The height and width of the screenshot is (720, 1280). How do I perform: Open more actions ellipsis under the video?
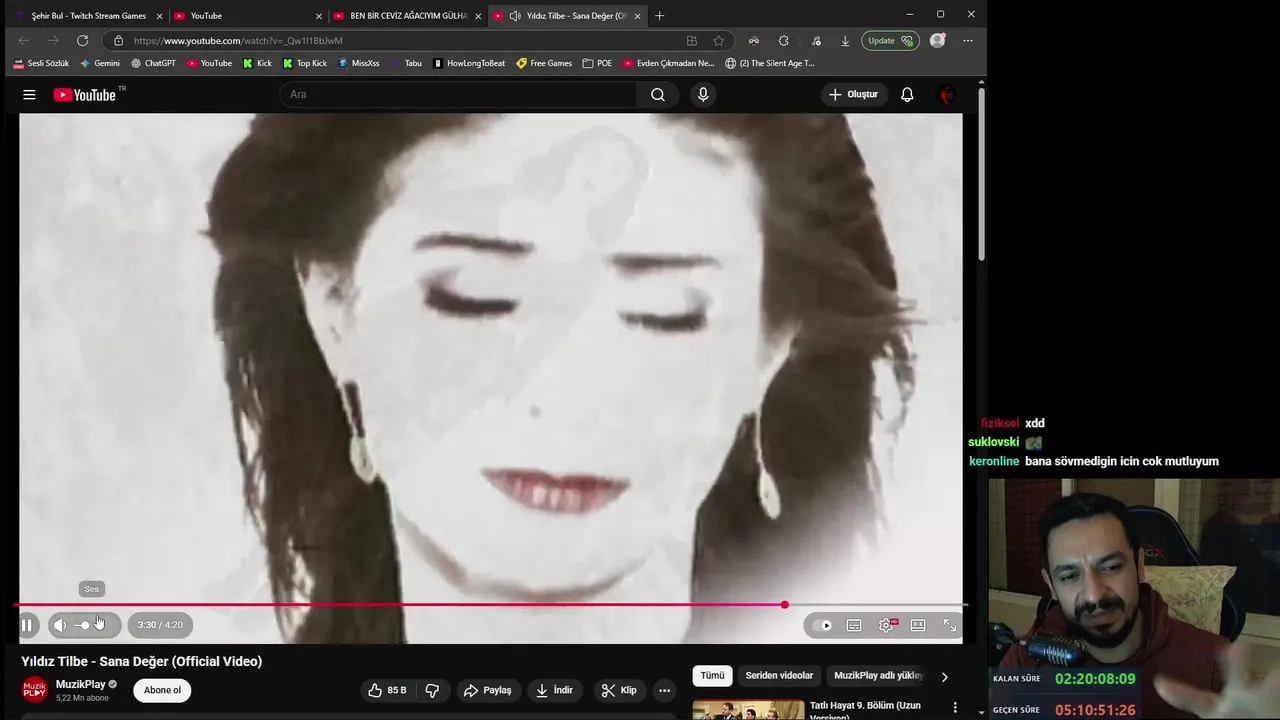coord(664,690)
